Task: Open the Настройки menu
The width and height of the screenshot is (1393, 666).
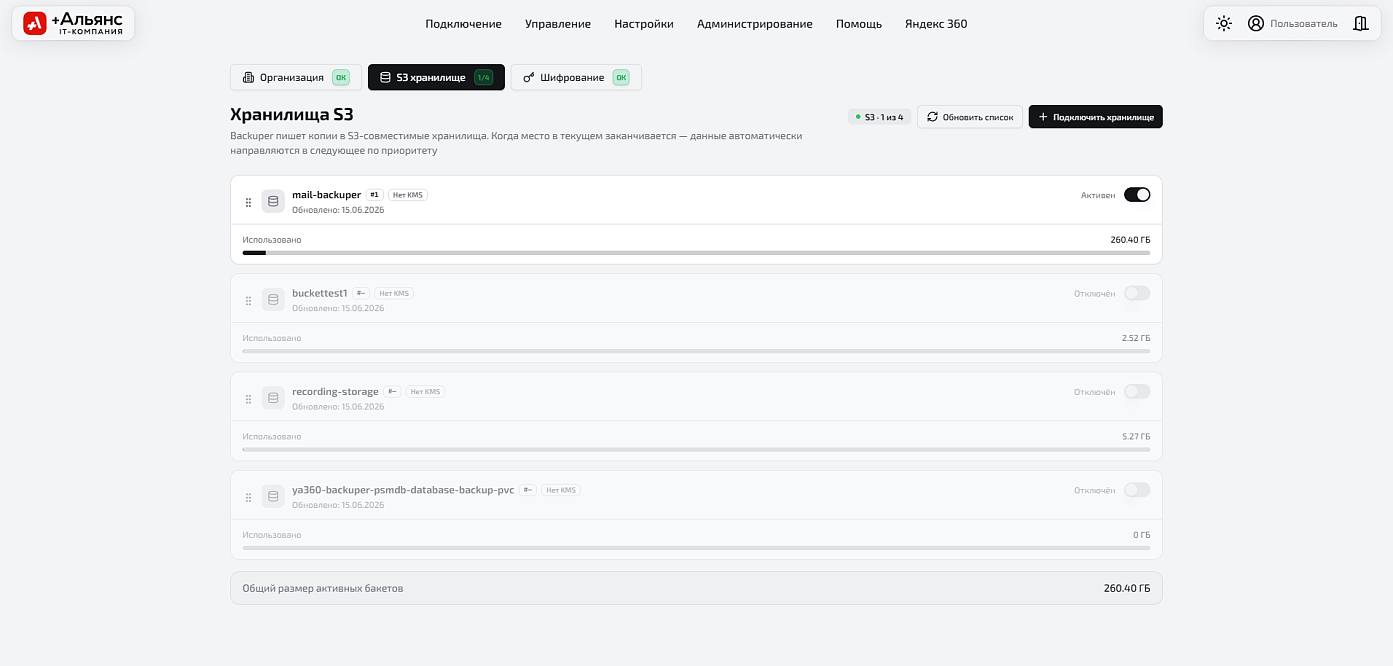Action: coord(644,24)
